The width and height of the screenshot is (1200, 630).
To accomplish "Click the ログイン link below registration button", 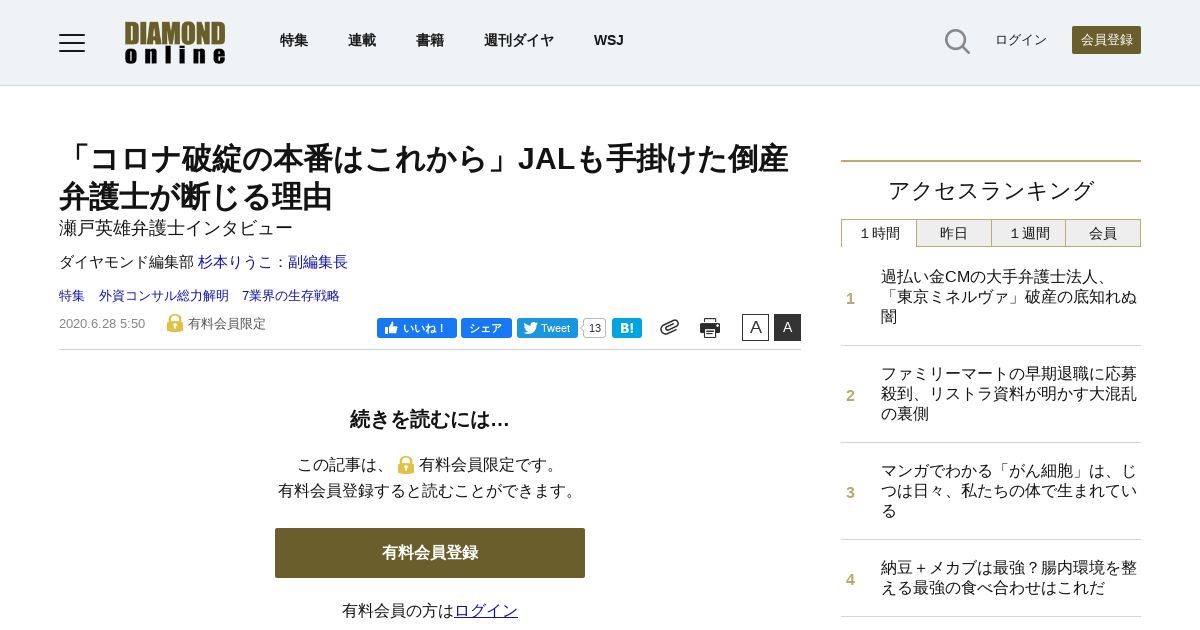I will tap(486, 610).
